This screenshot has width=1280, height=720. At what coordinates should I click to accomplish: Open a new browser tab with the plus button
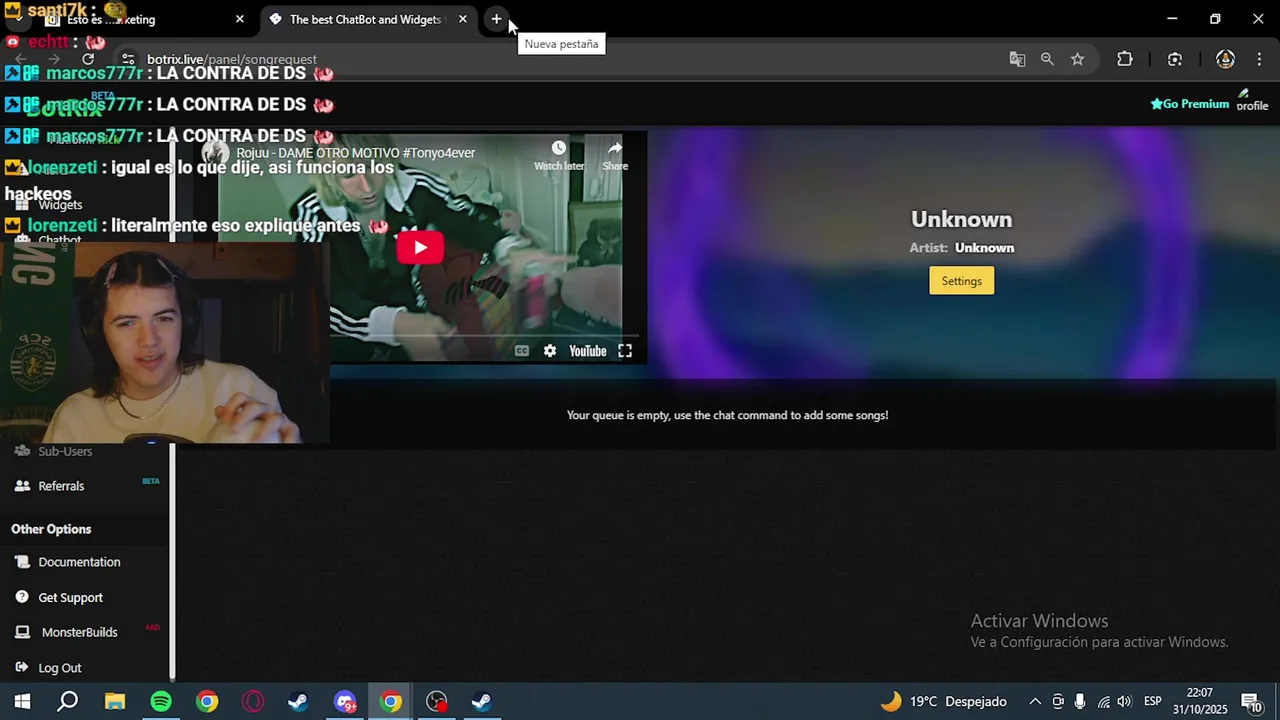496,19
